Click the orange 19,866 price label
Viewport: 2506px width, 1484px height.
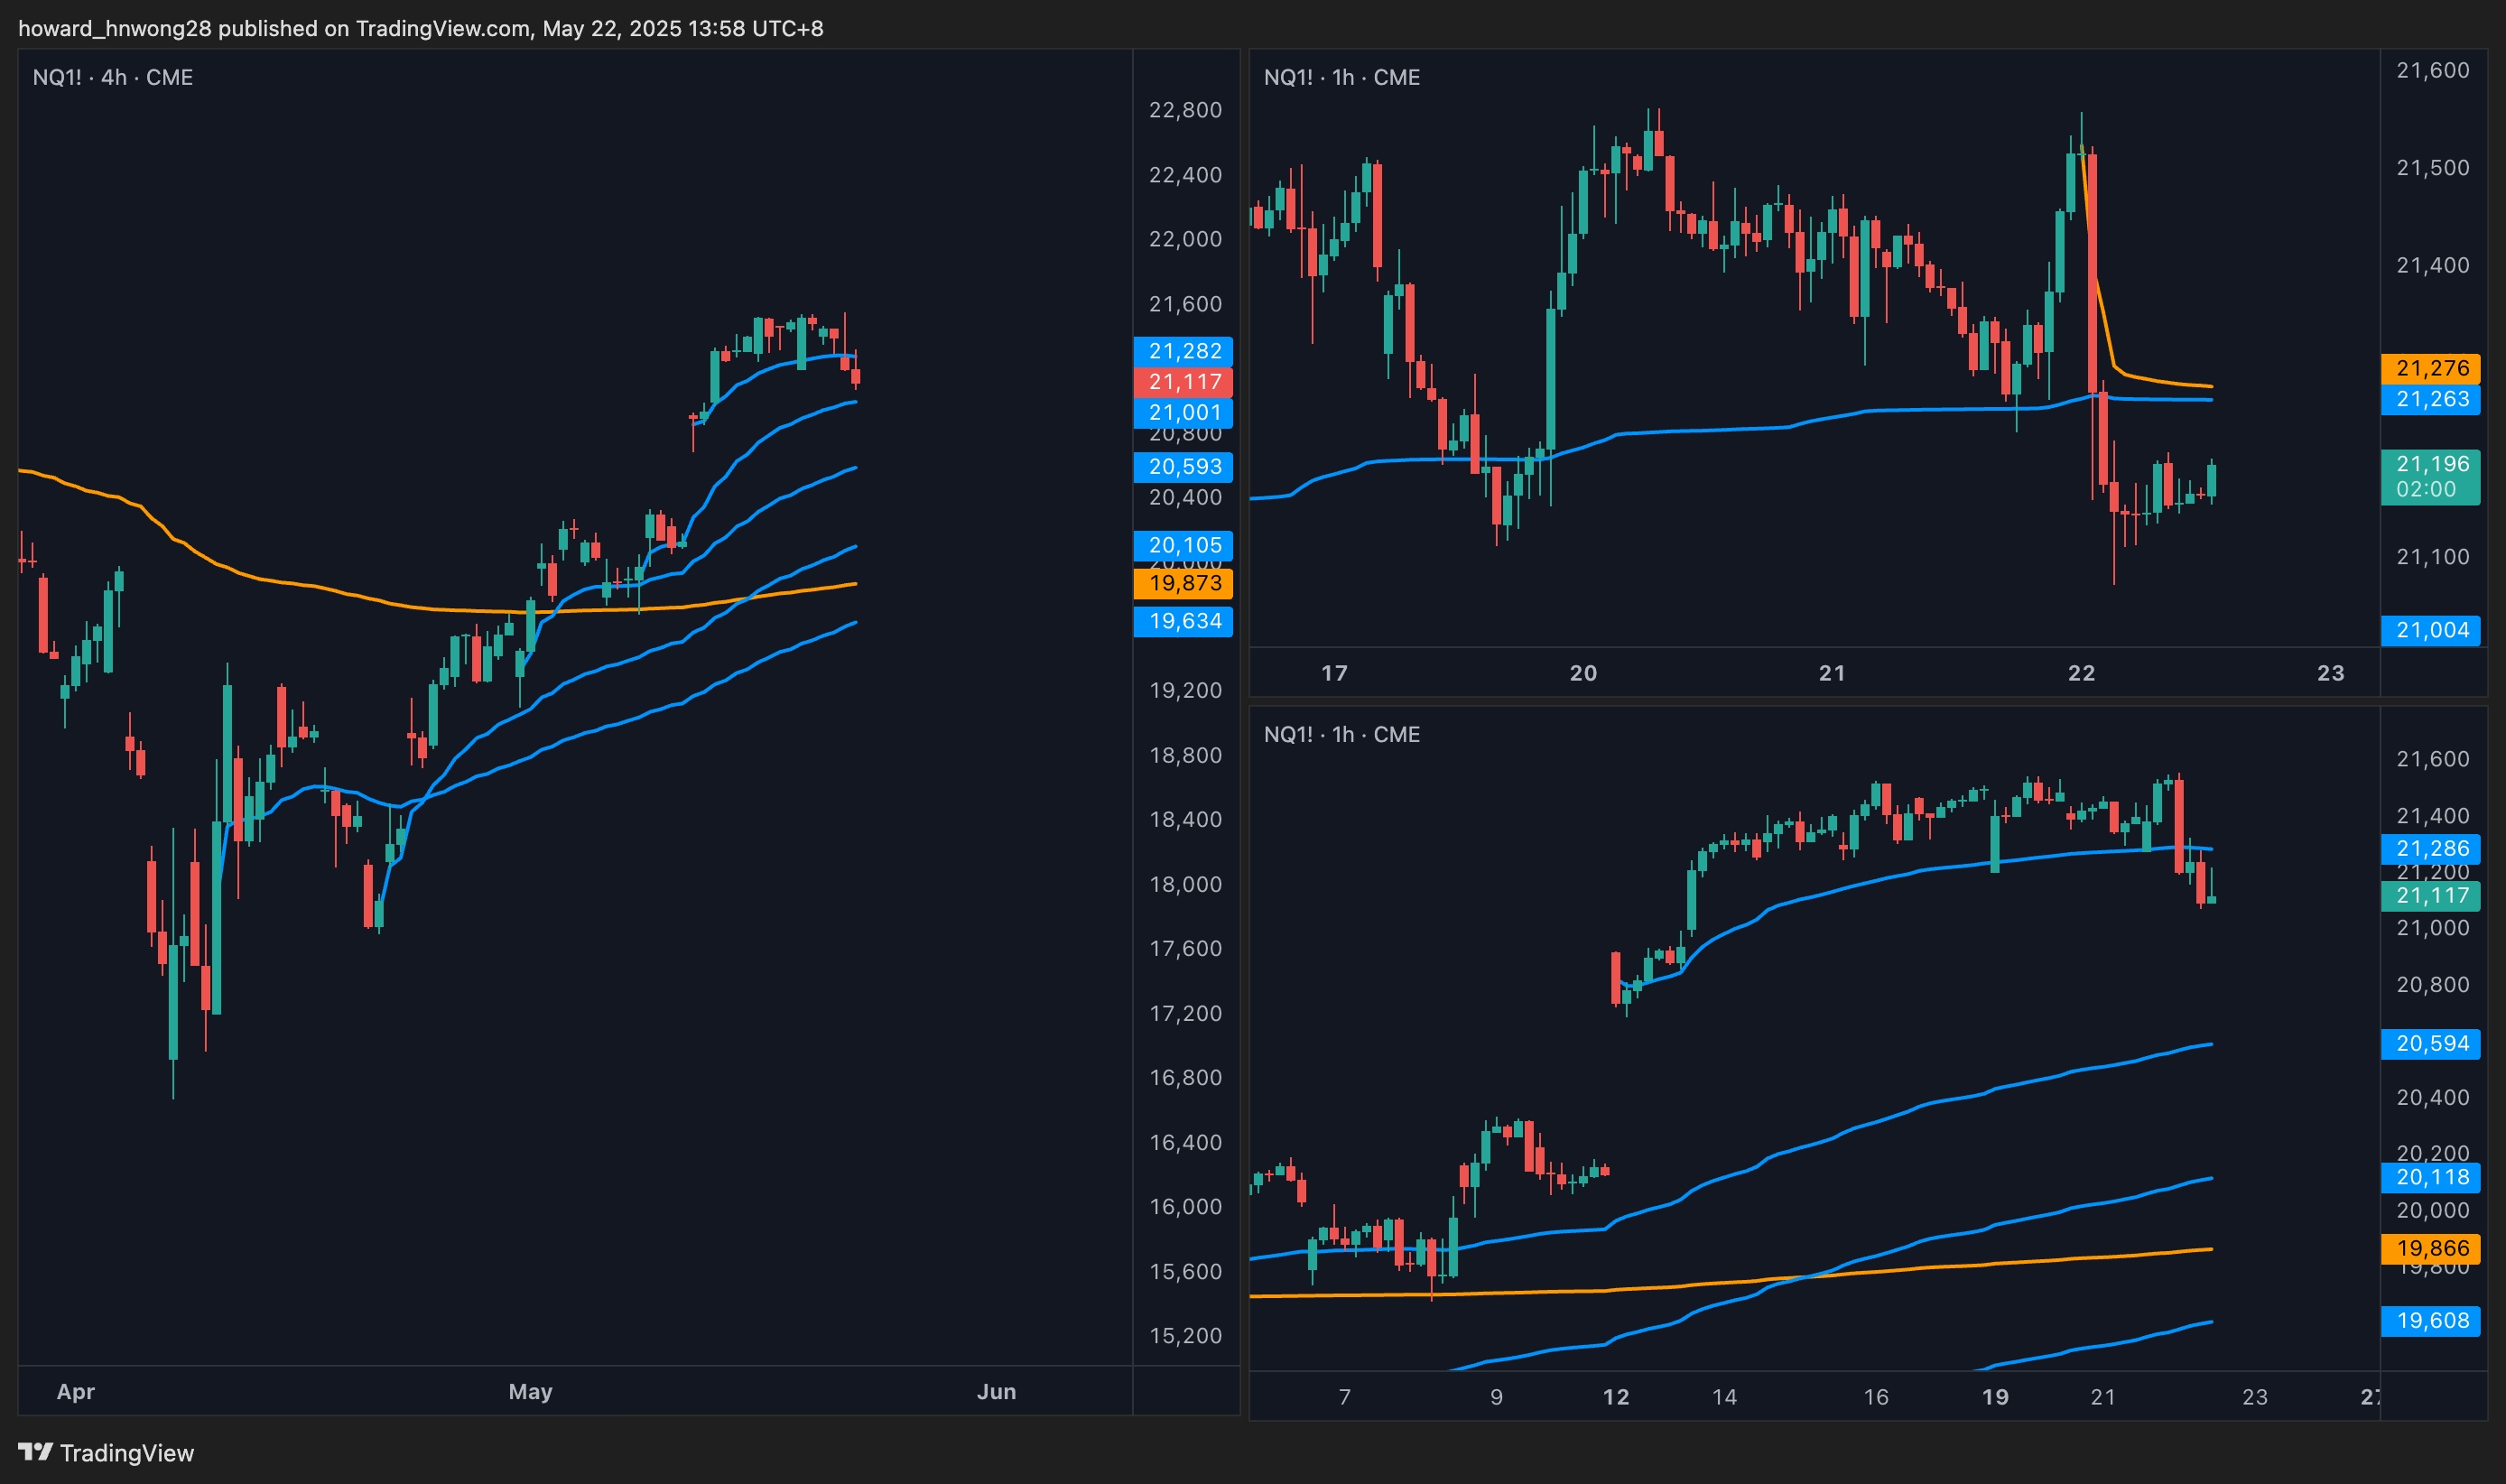point(2430,1248)
